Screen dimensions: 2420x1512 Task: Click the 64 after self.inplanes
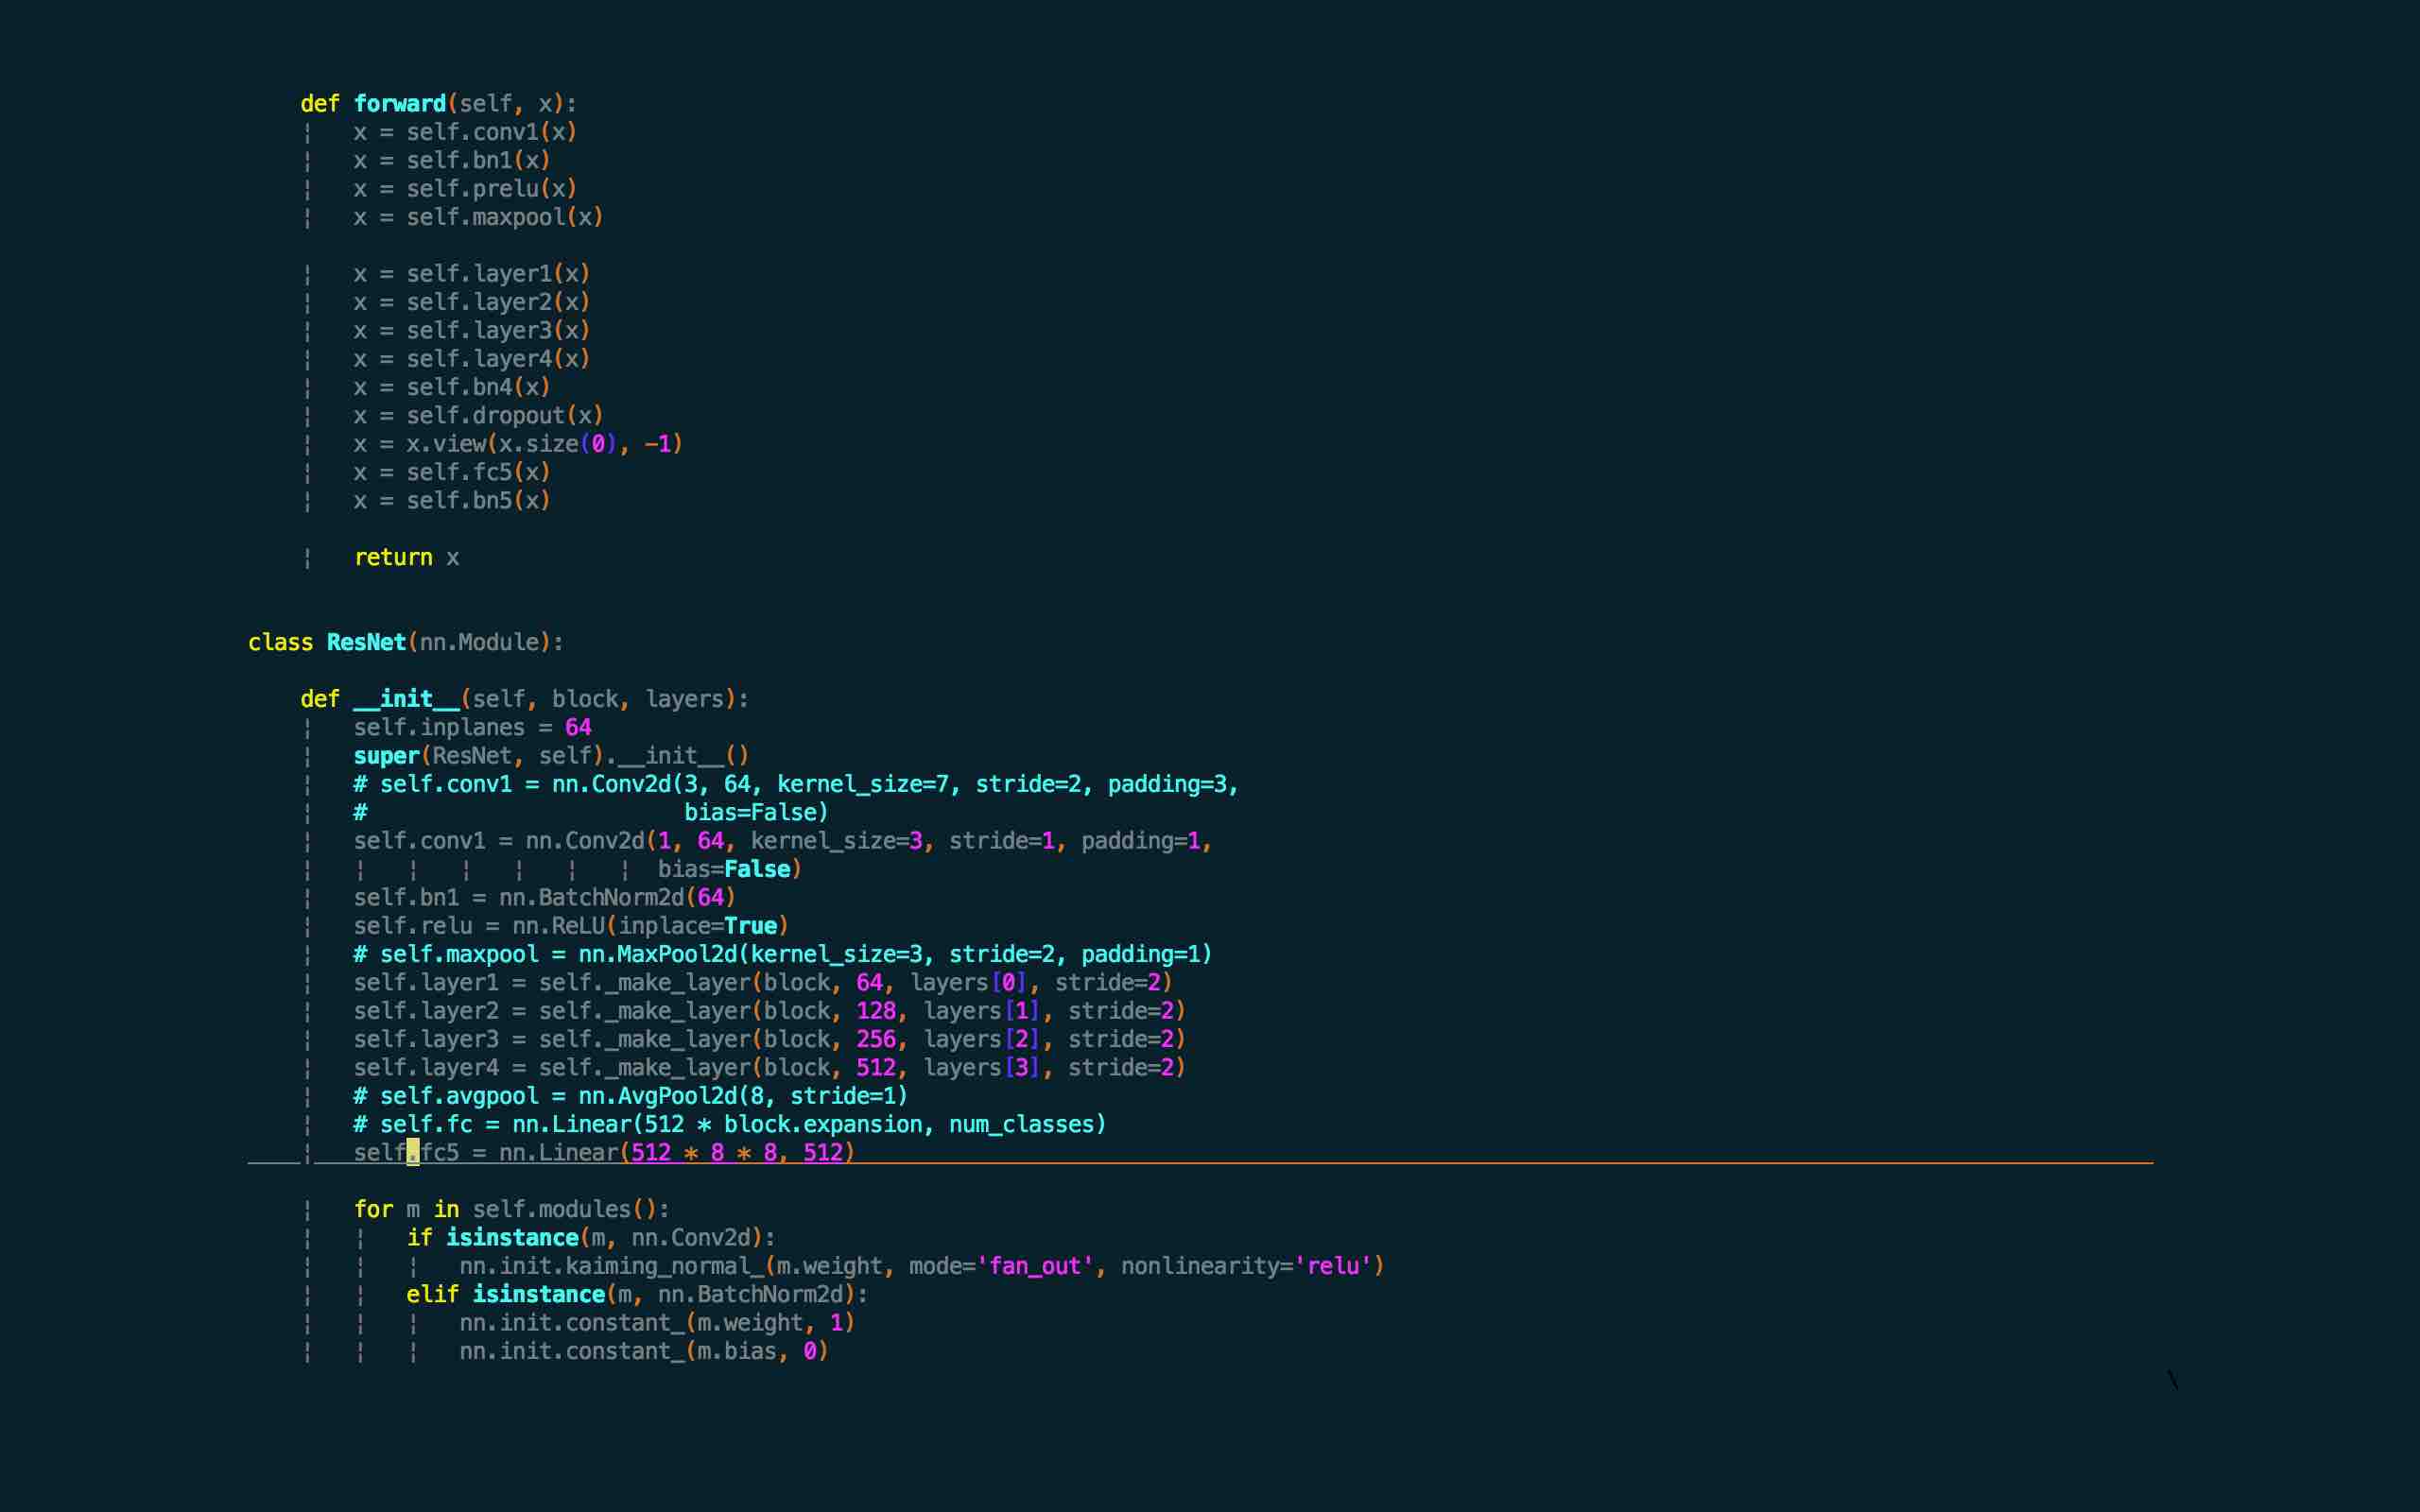[x=578, y=728]
